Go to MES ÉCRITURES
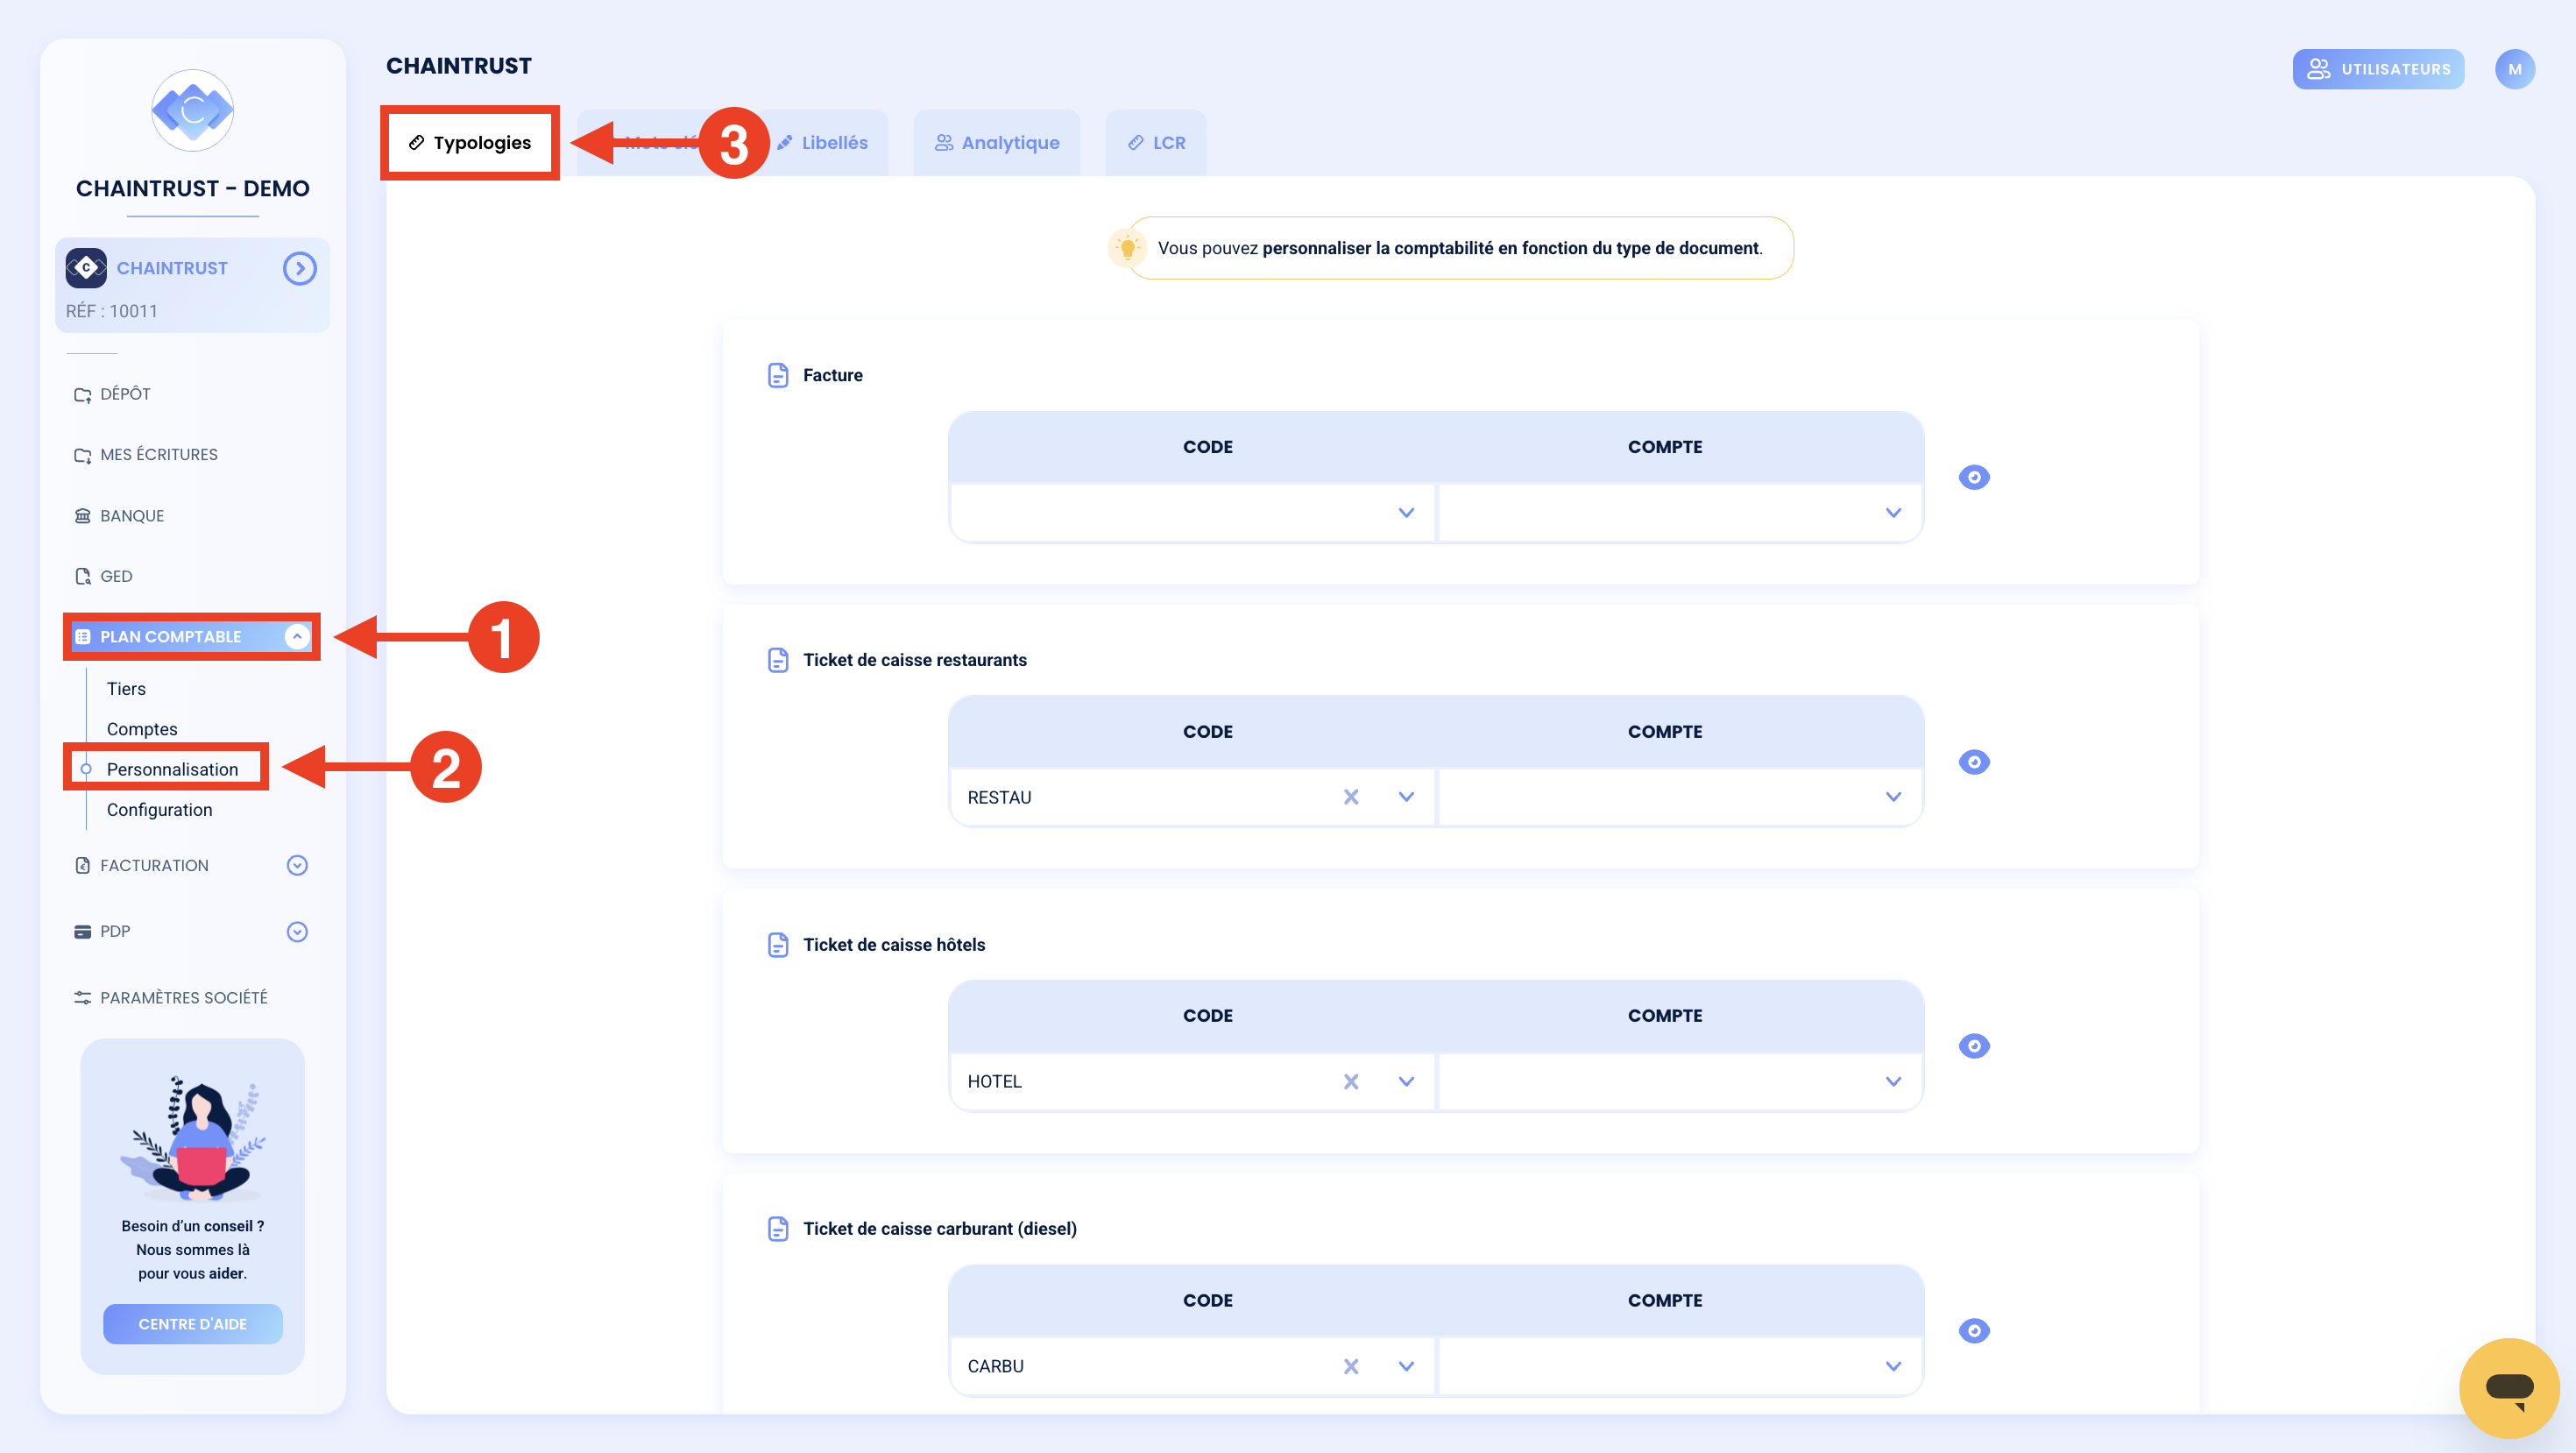The height and width of the screenshot is (1453, 2576). coord(158,455)
